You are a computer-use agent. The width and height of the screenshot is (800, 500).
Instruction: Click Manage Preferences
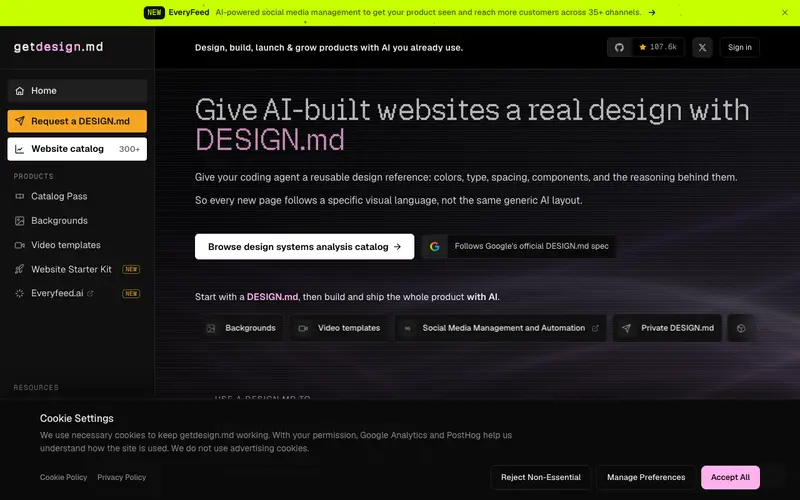click(646, 478)
